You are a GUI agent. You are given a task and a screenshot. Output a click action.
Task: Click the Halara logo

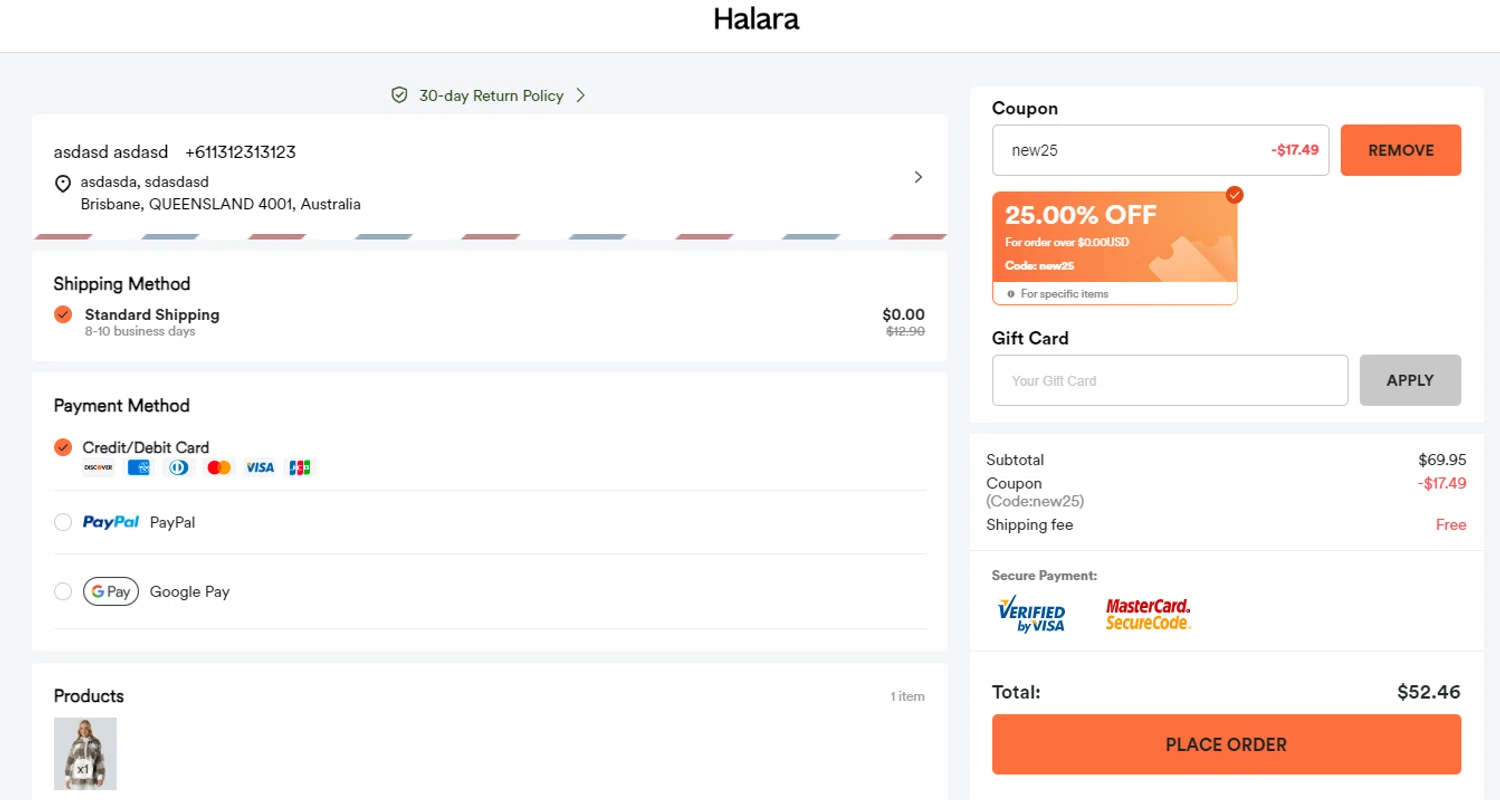tap(756, 19)
